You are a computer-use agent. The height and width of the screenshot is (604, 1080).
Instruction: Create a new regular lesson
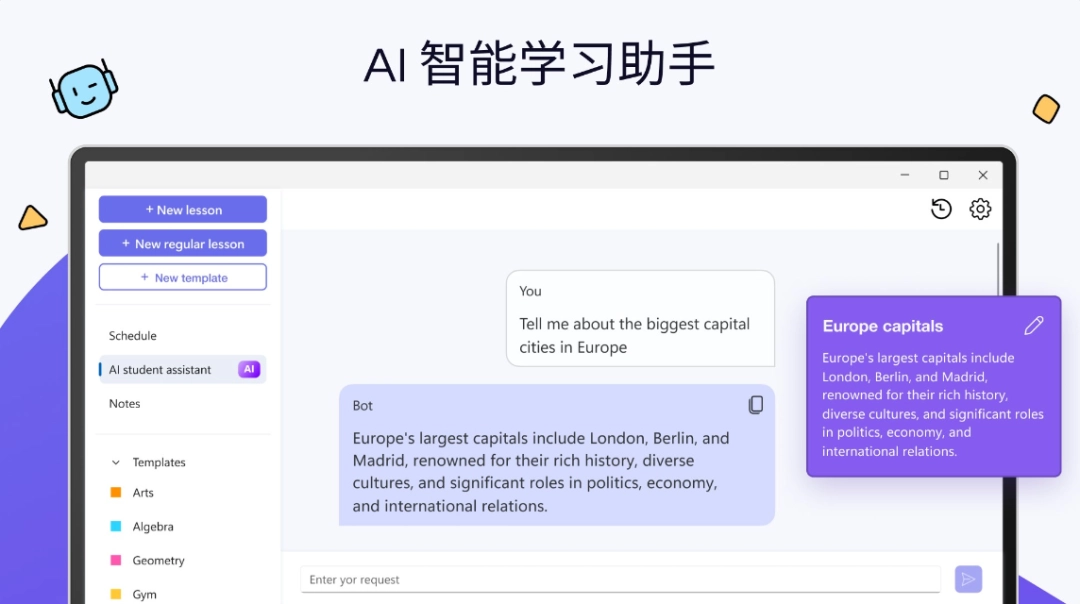(182, 243)
